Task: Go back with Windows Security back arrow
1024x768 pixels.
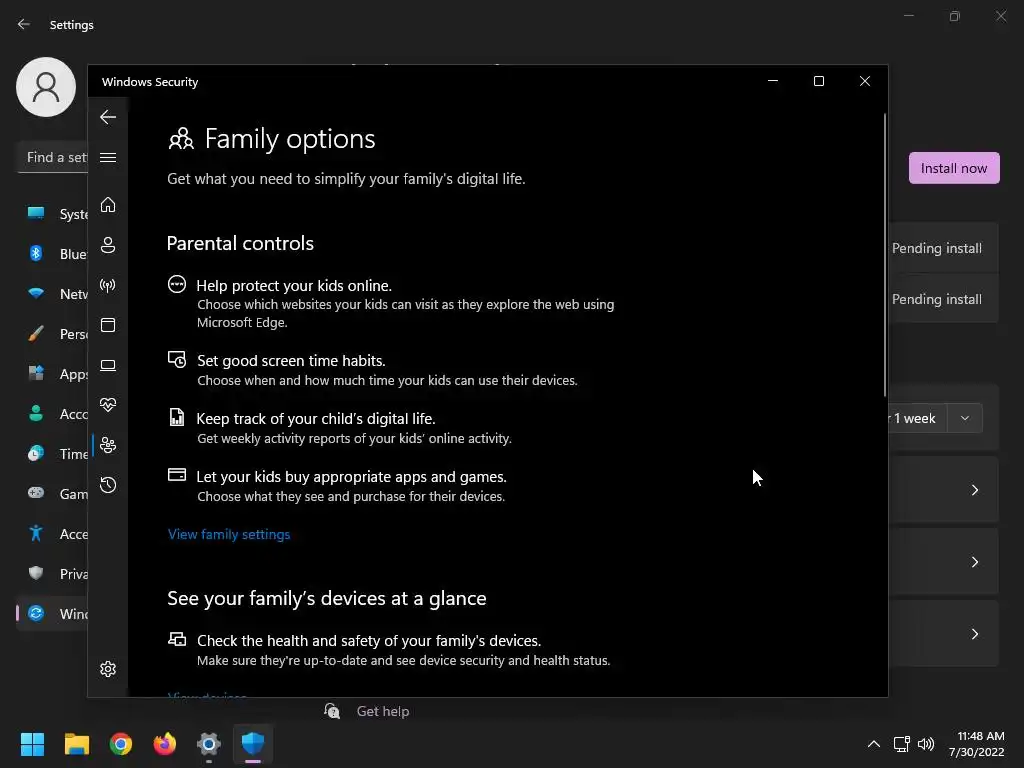Action: tap(108, 117)
